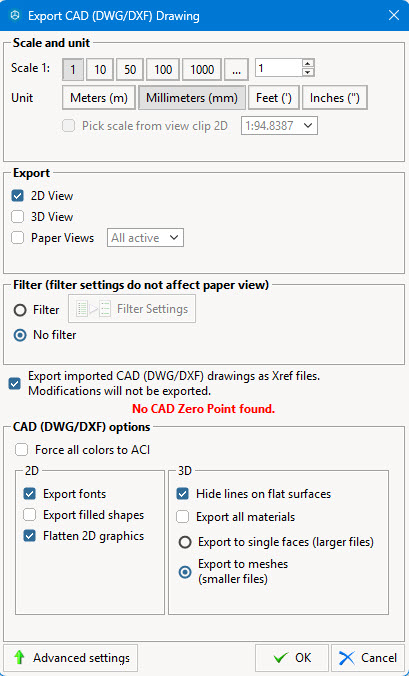Decrease scale value with down spinner arrow
This screenshot has width=409, height=676.
(307, 72)
